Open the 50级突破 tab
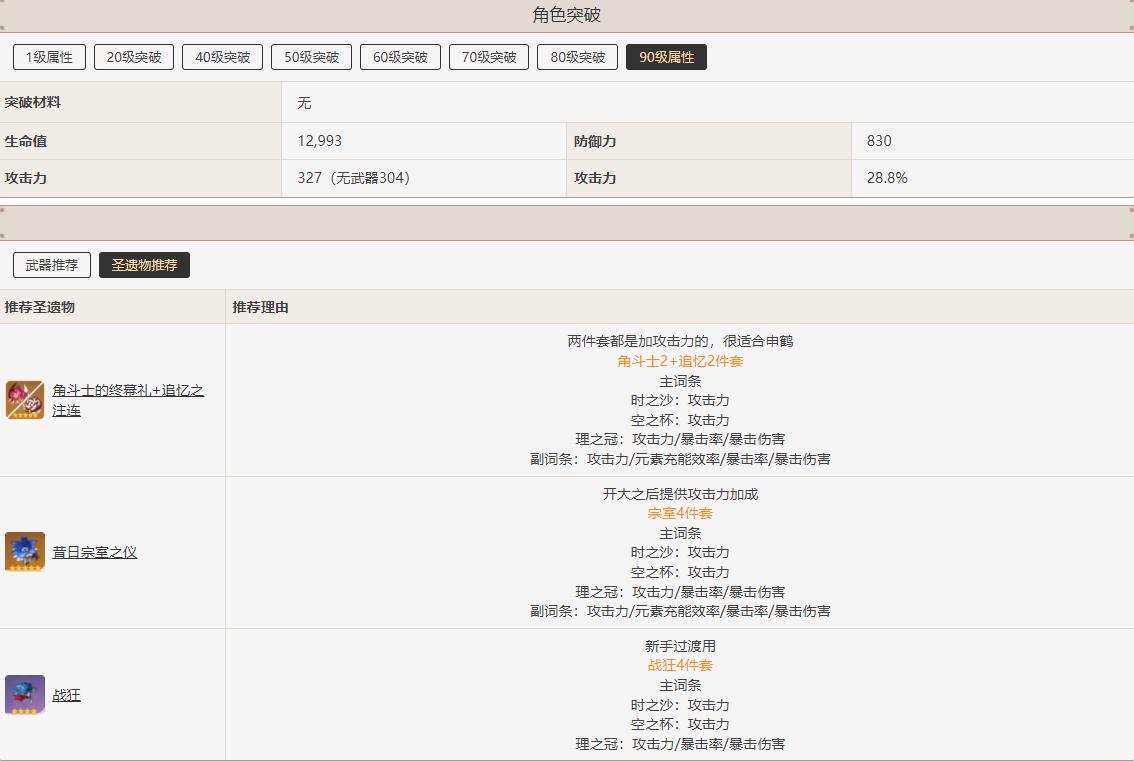This screenshot has height=761, width=1134. (311, 57)
